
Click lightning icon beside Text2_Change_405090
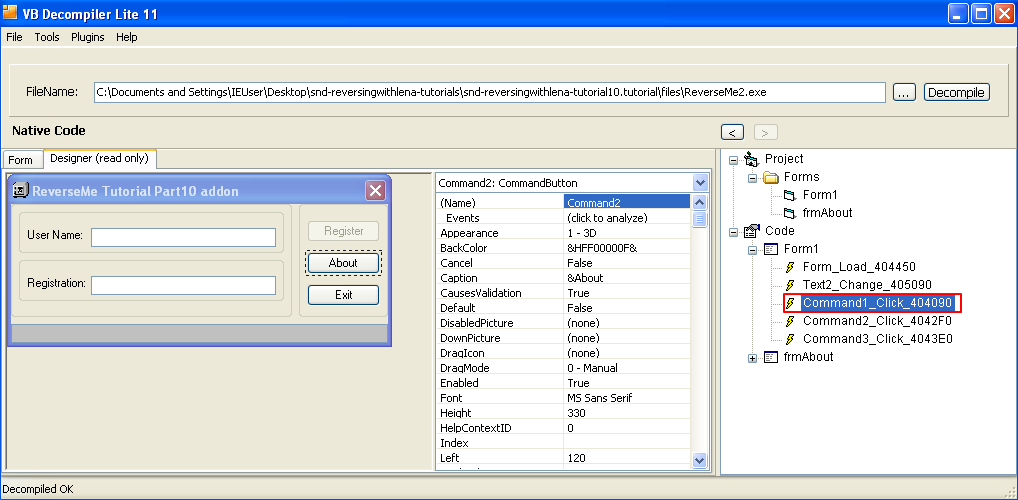pyautogui.click(x=790, y=285)
